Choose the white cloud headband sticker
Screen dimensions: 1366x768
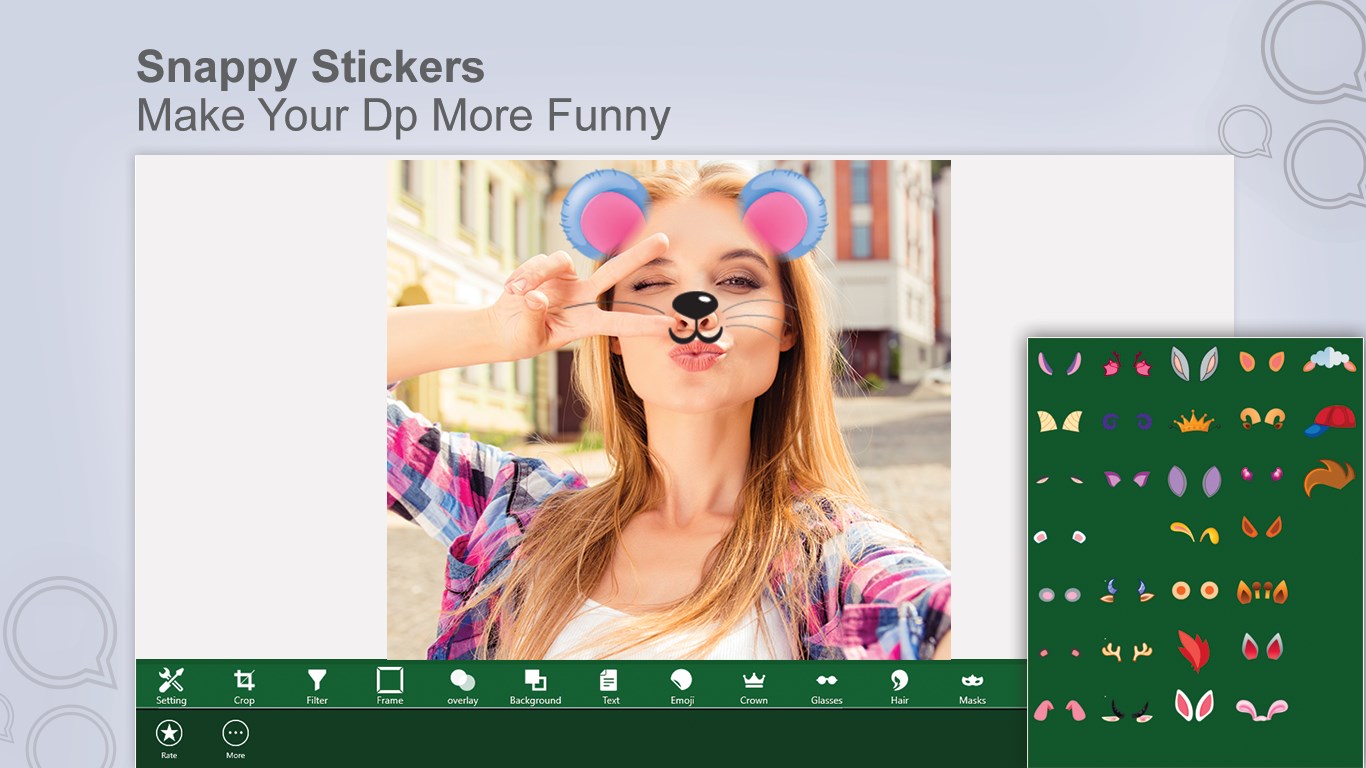point(1329,359)
